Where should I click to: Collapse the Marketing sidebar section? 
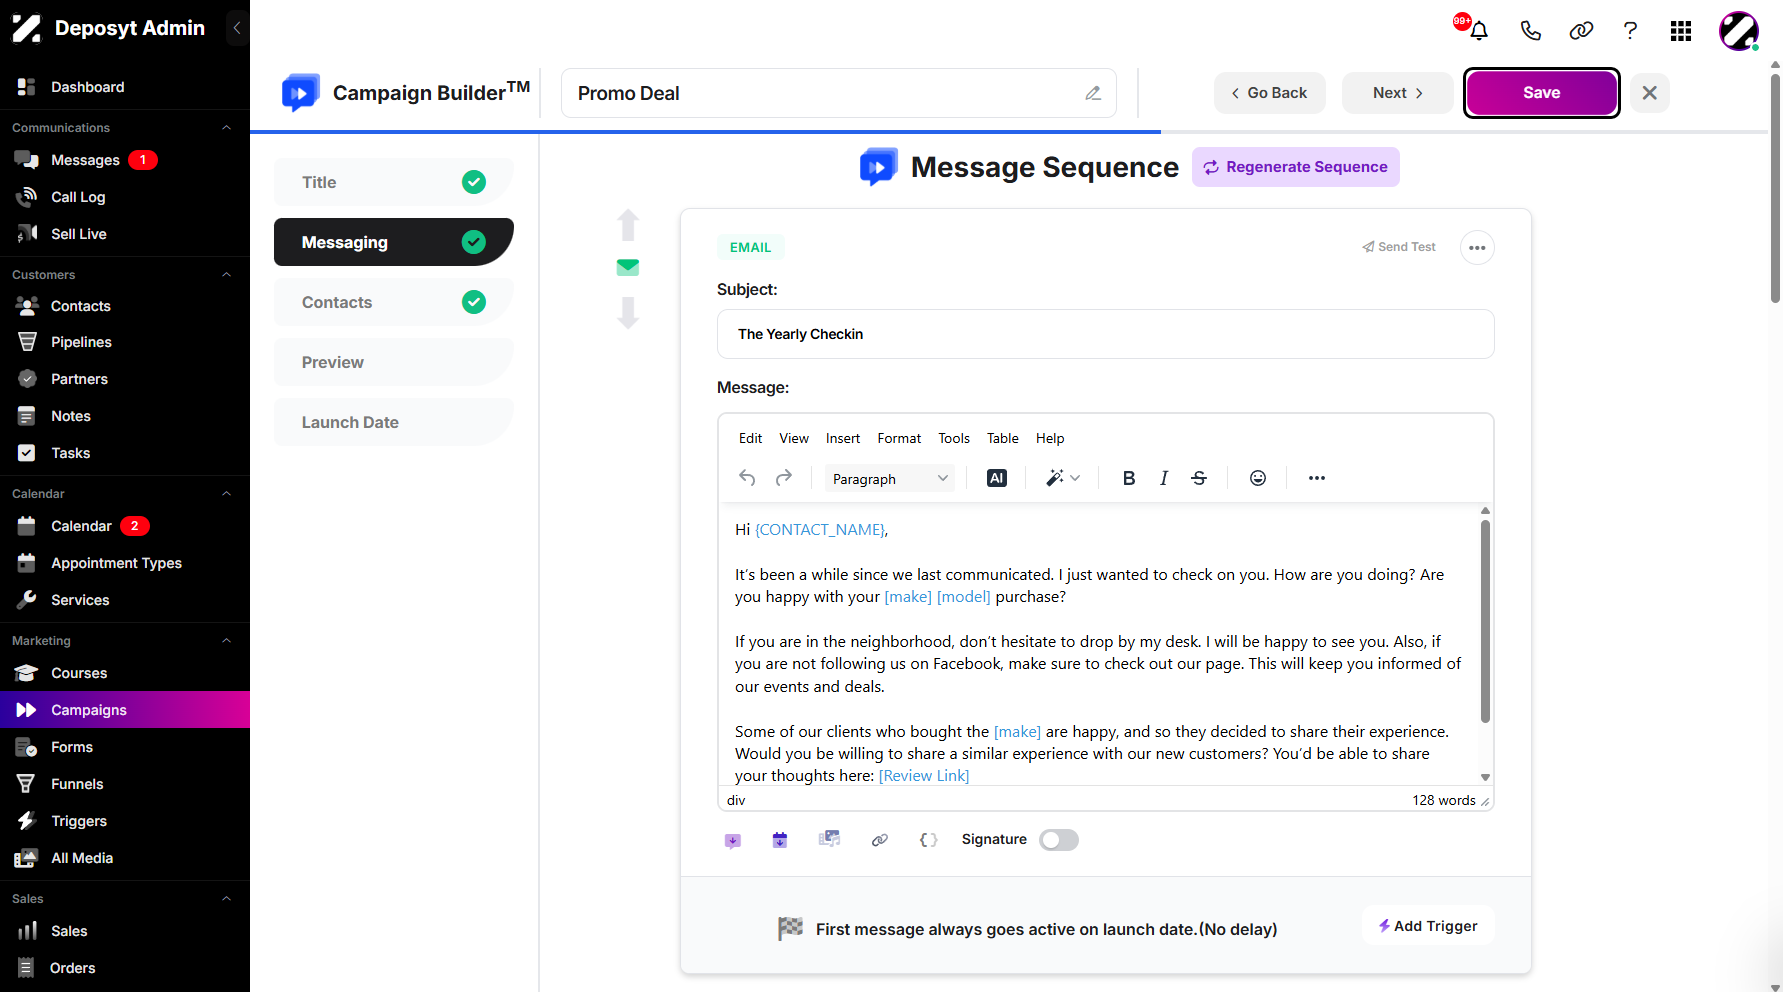(x=226, y=641)
